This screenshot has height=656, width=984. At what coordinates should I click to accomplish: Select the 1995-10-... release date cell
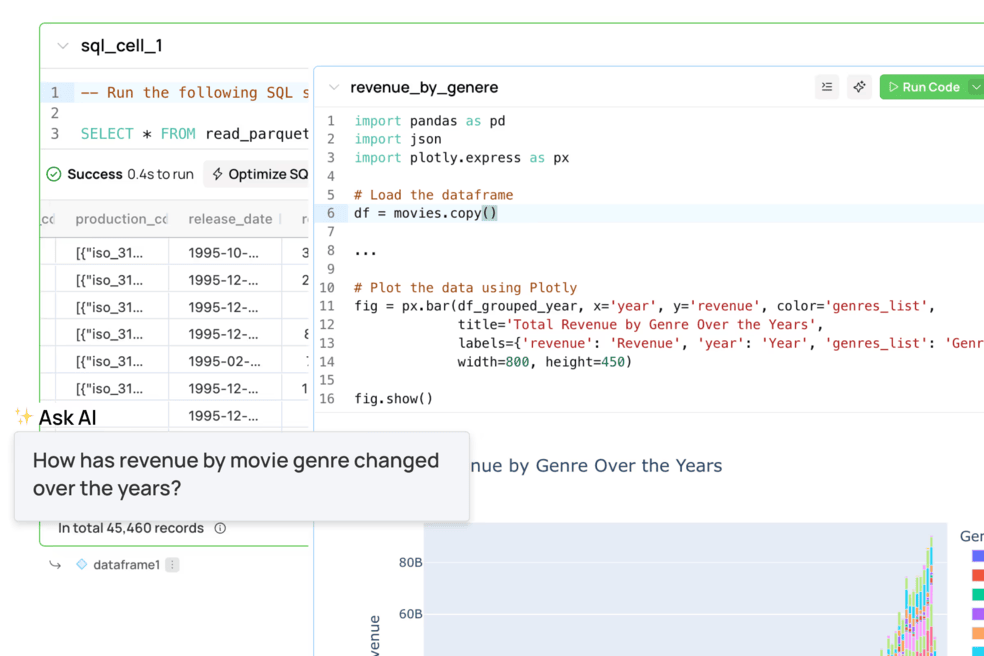pos(223,253)
